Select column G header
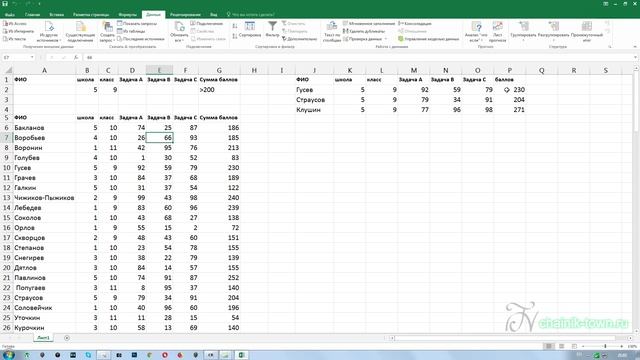This screenshot has height=360, width=640. (219, 70)
